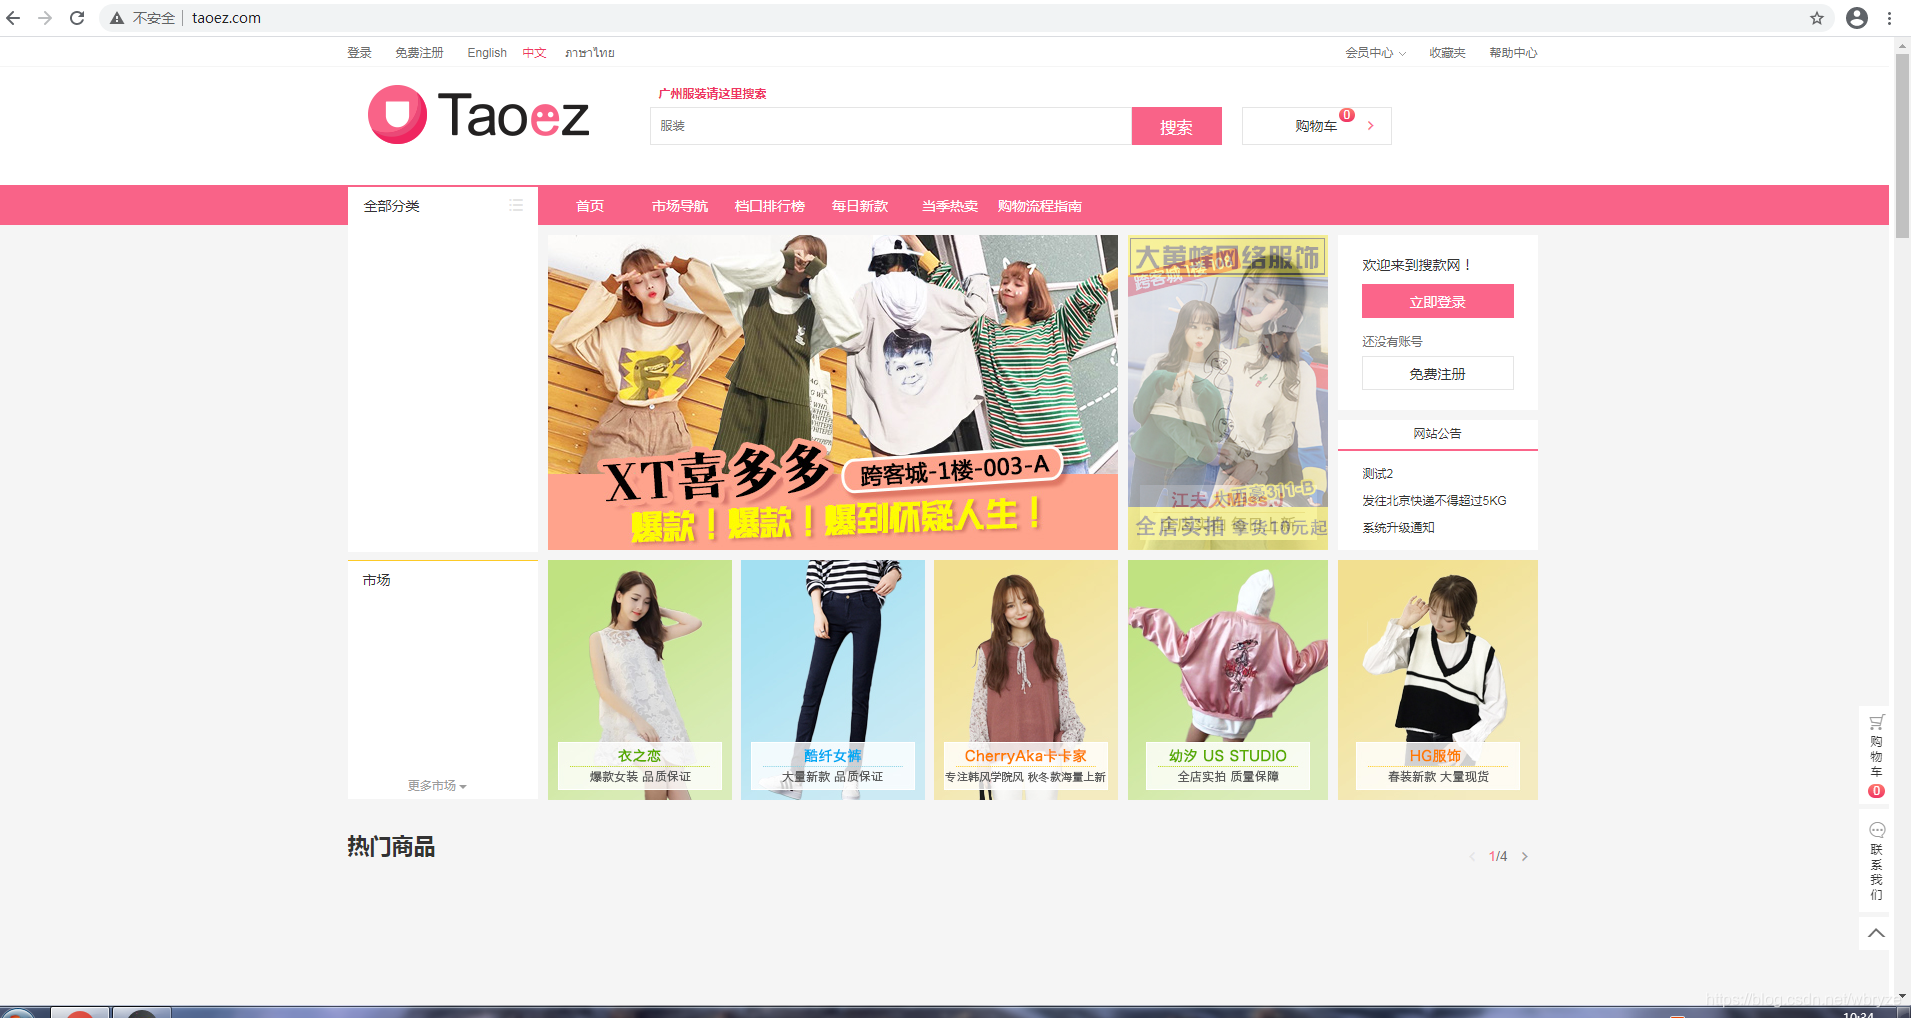Click the browser forward arrow
Screen dimensions: 1911x1018
coord(45,18)
